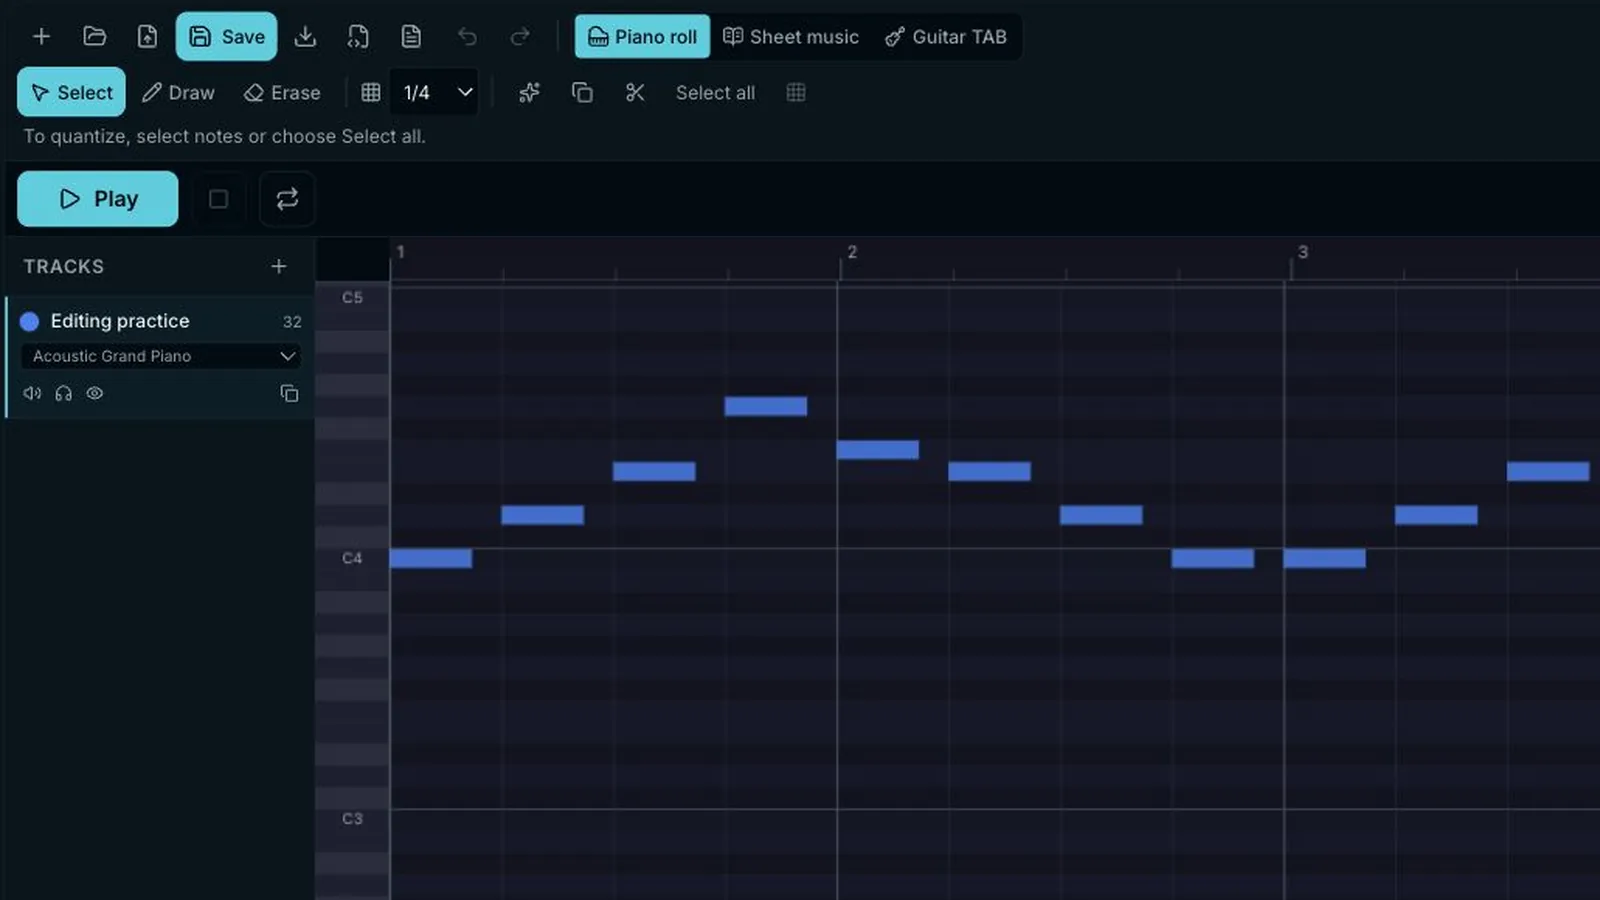The width and height of the screenshot is (1600, 900).
Task: Click the code file export icon
Action: (358, 37)
